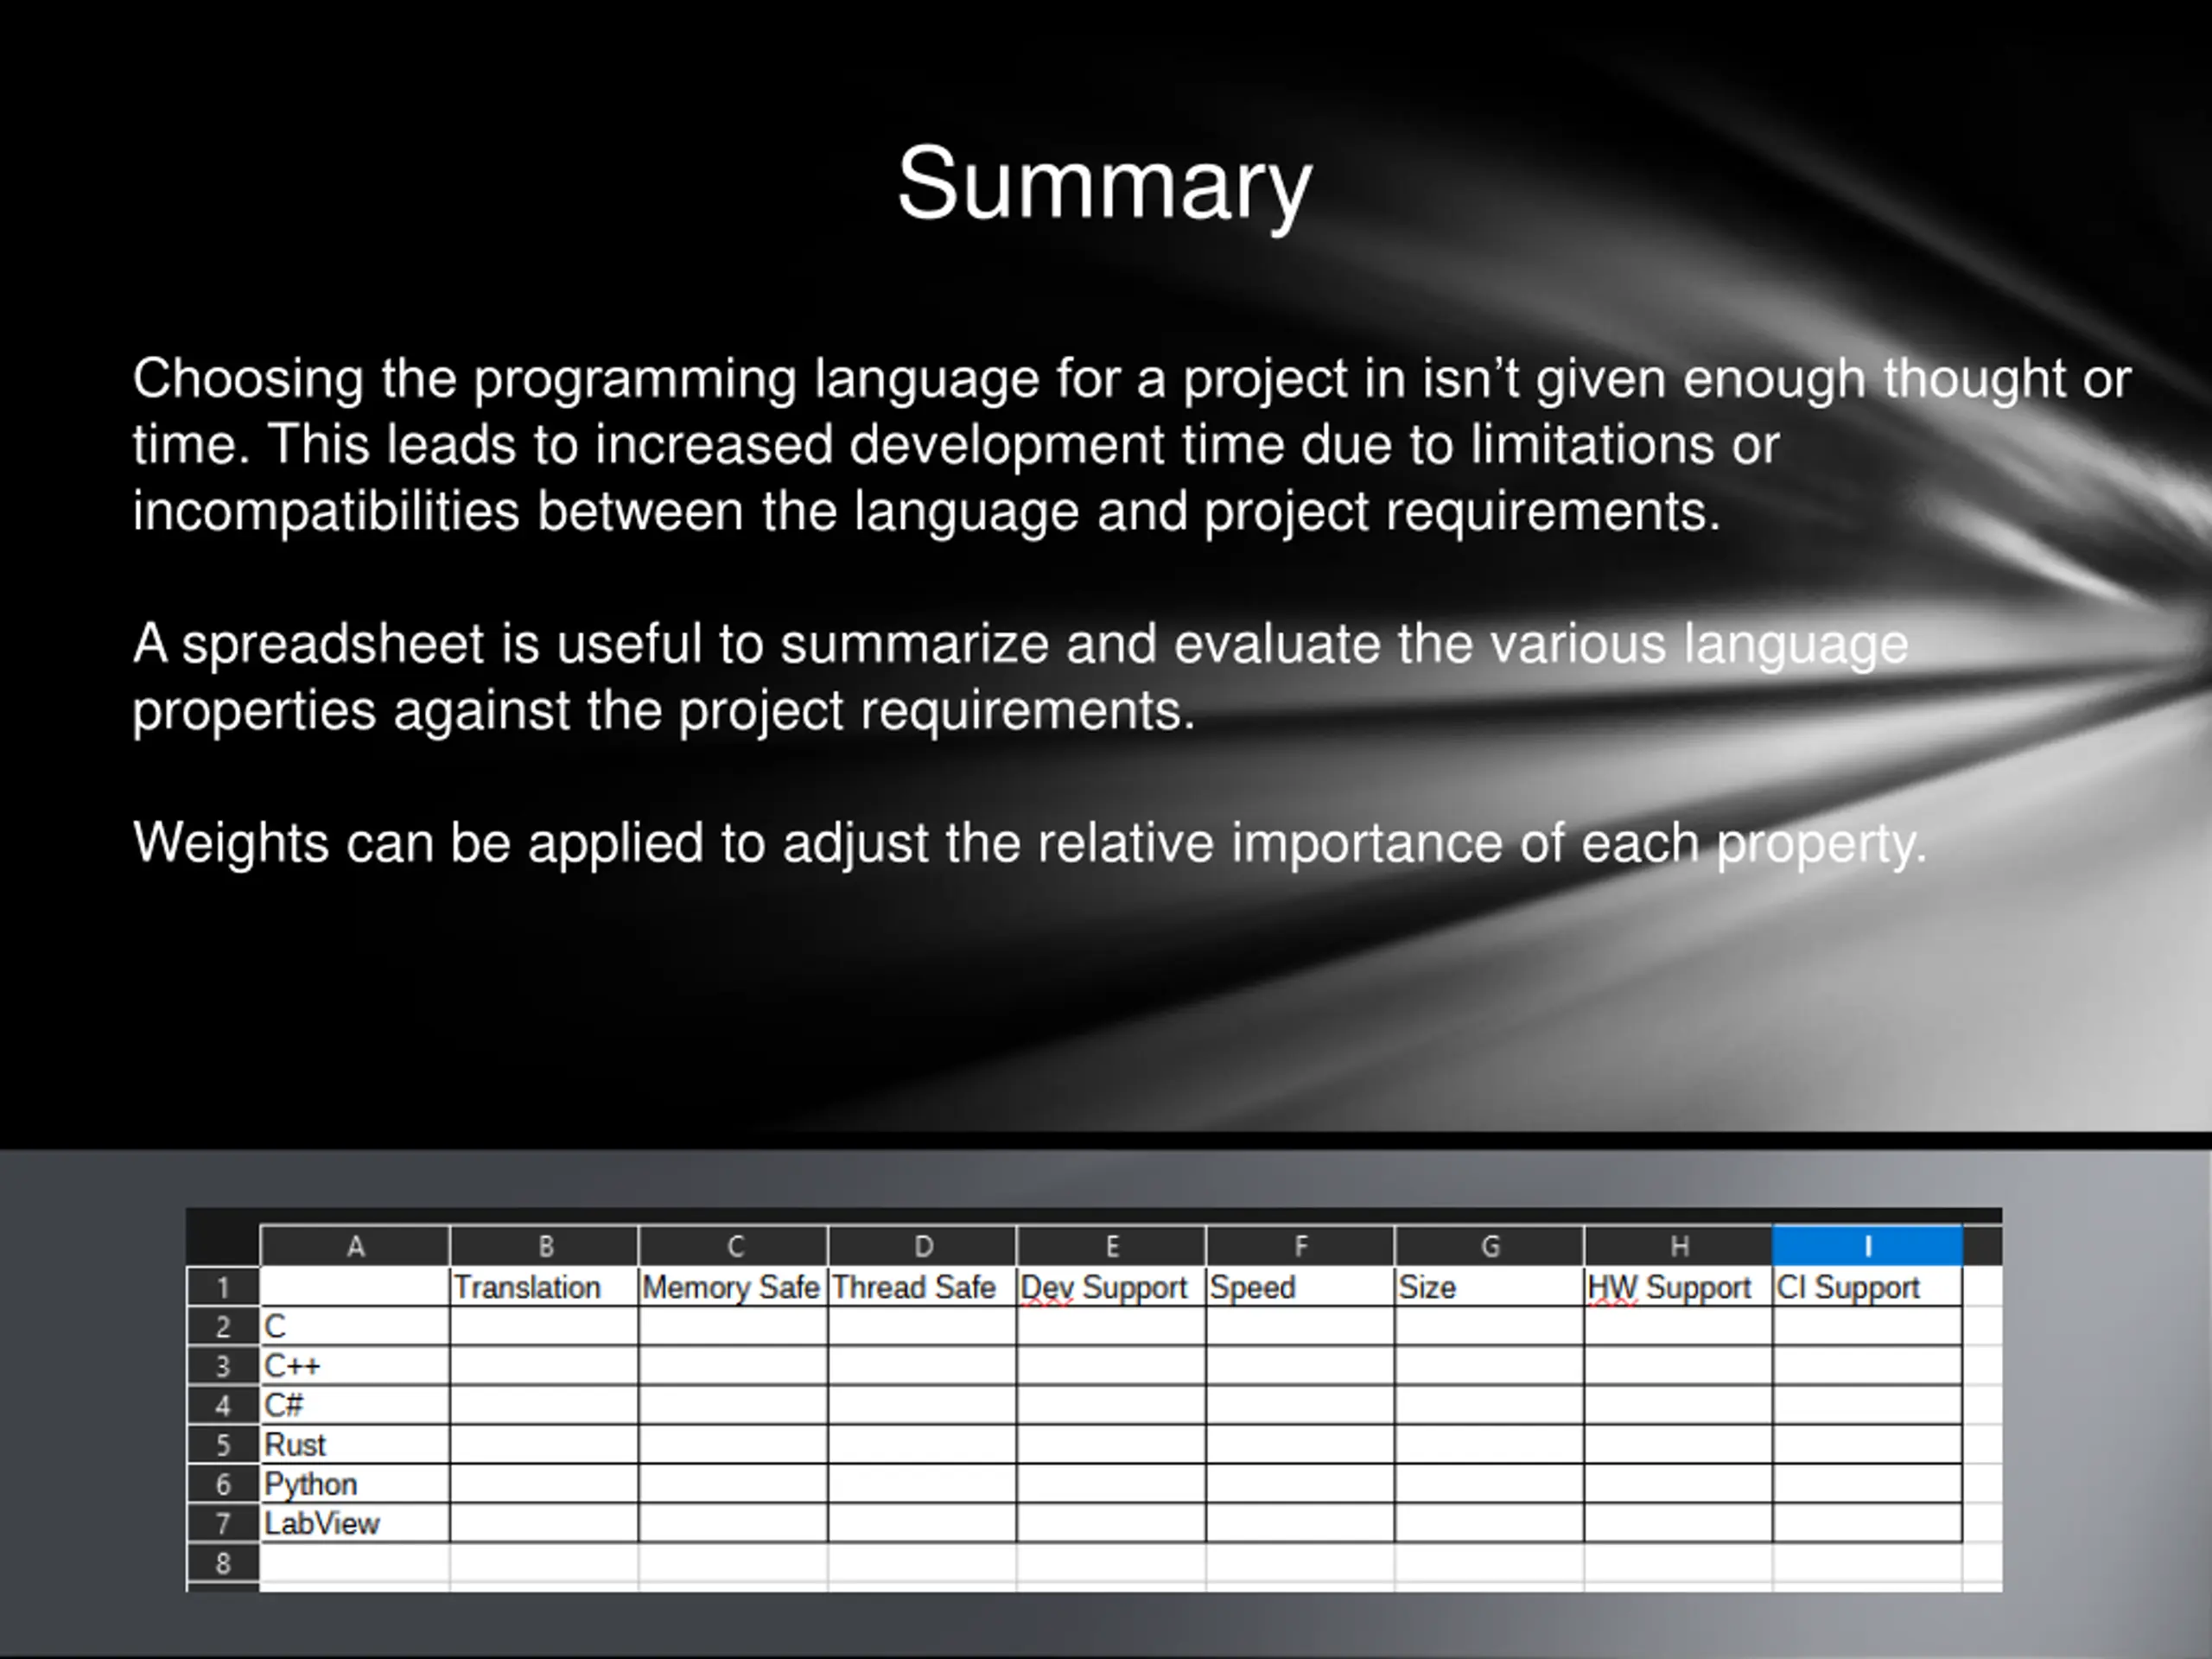Click the highlighted column I header
Screen dimensions: 2212x1659
click(x=1866, y=1246)
